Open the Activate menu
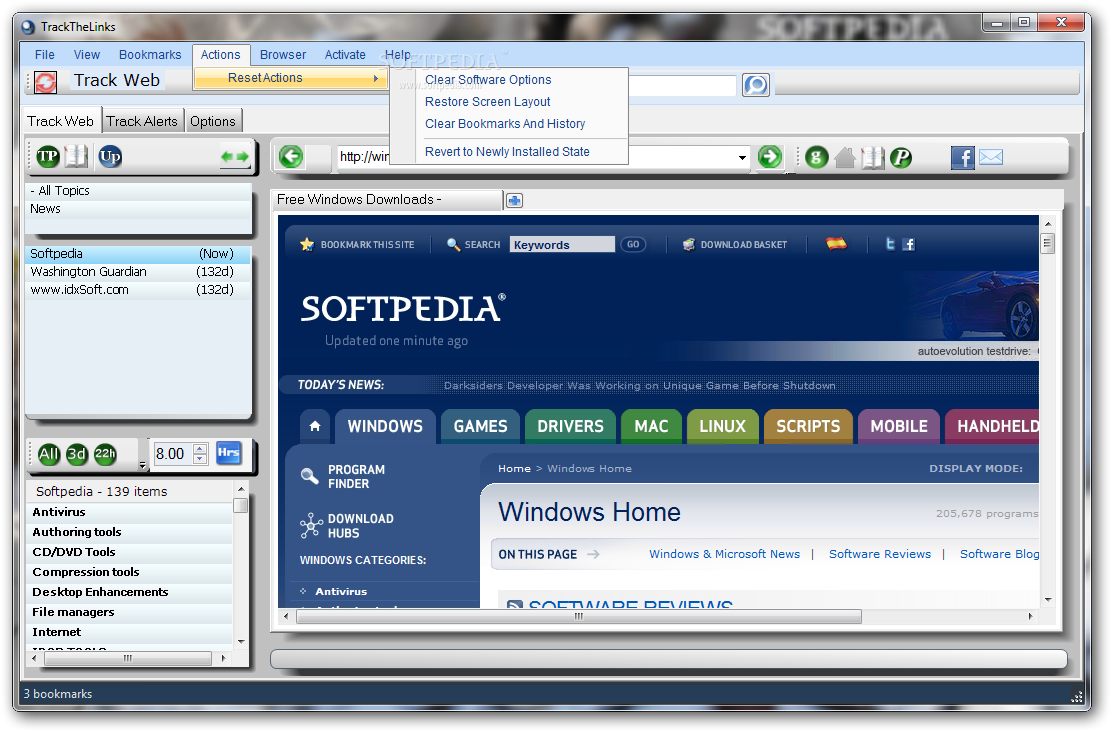 click(345, 55)
